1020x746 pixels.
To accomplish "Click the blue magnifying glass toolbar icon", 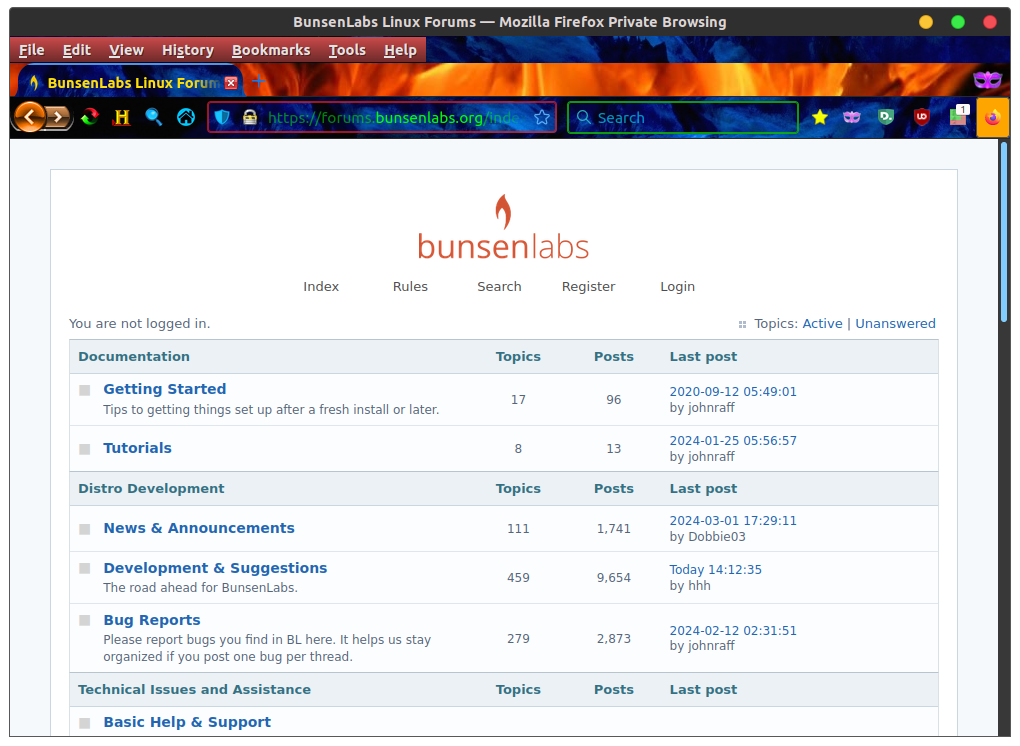I will point(154,117).
